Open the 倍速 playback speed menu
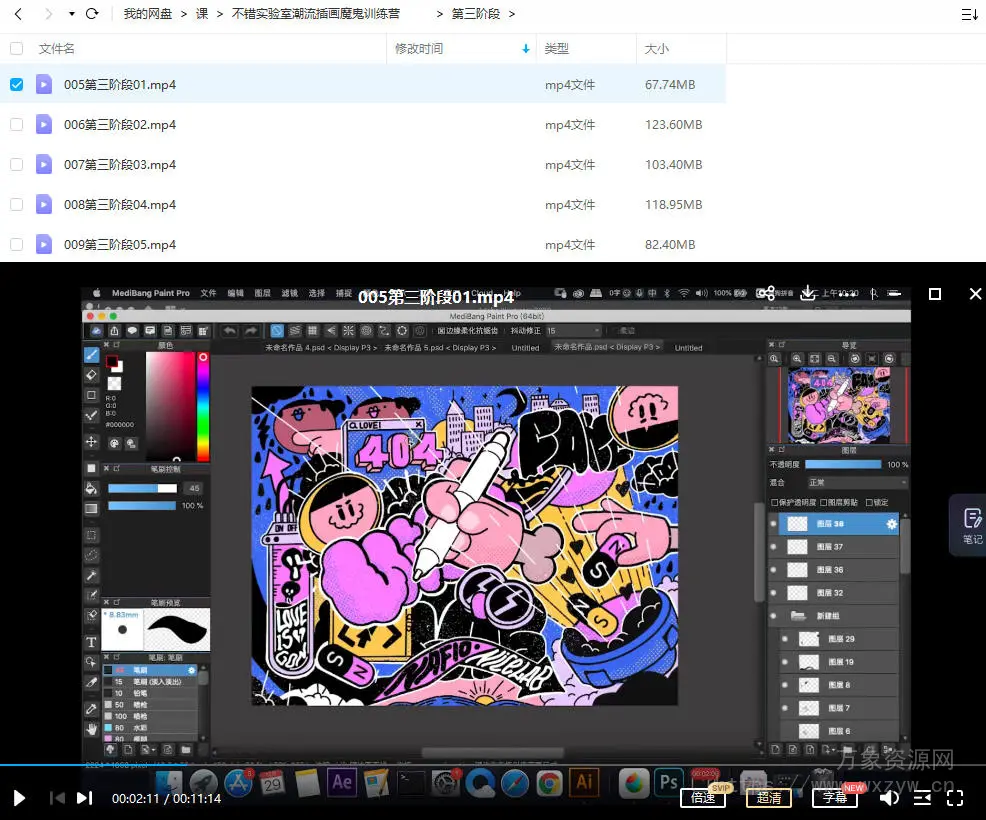 pos(703,798)
